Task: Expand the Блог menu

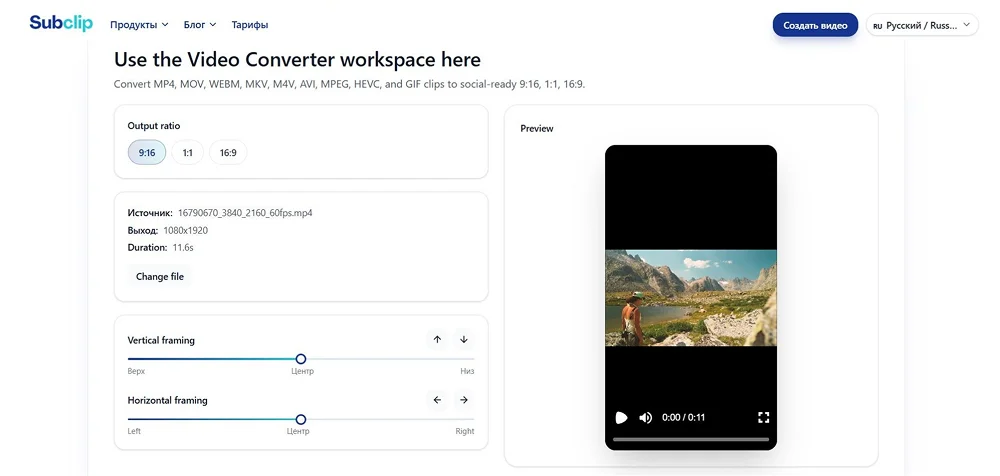Action: [200, 25]
